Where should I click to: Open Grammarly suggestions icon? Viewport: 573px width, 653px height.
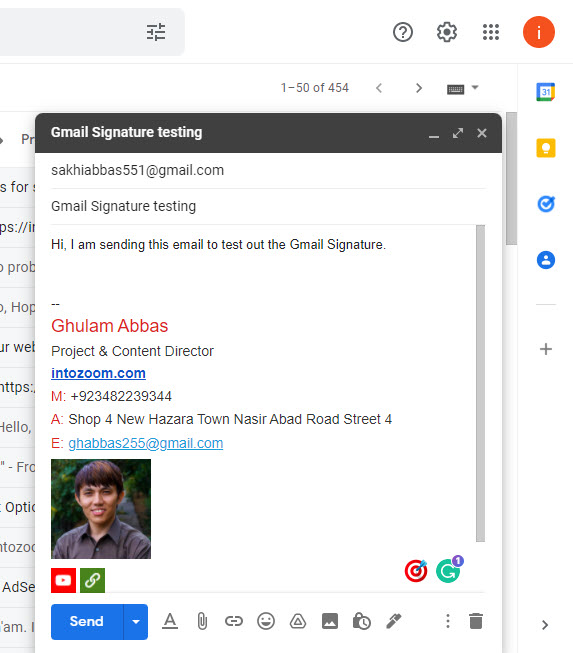(x=449, y=570)
